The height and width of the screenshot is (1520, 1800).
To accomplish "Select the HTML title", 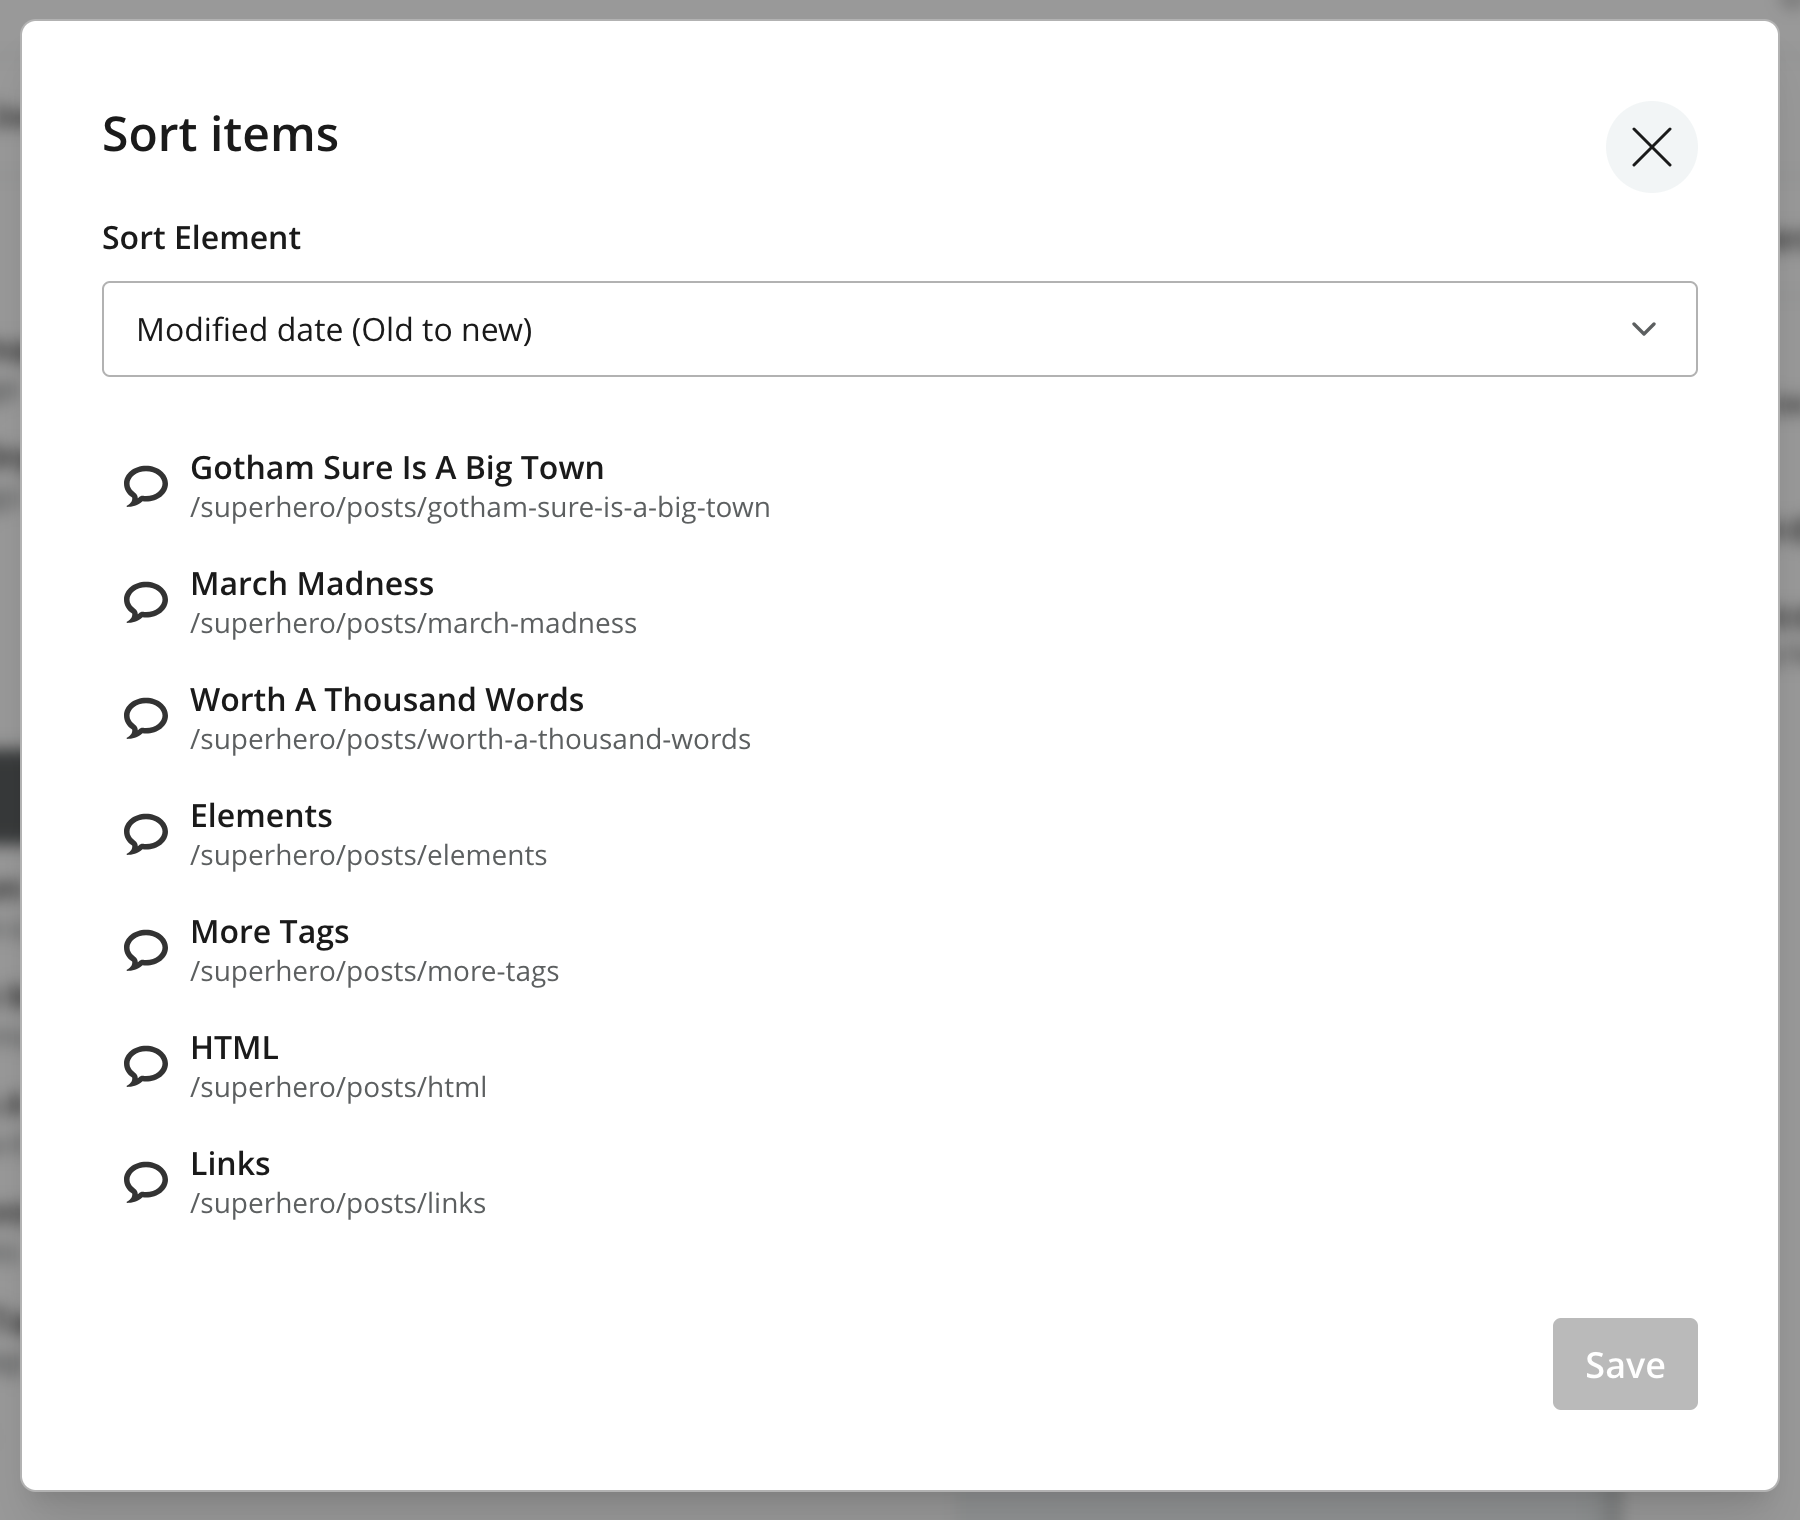I will (x=234, y=1048).
